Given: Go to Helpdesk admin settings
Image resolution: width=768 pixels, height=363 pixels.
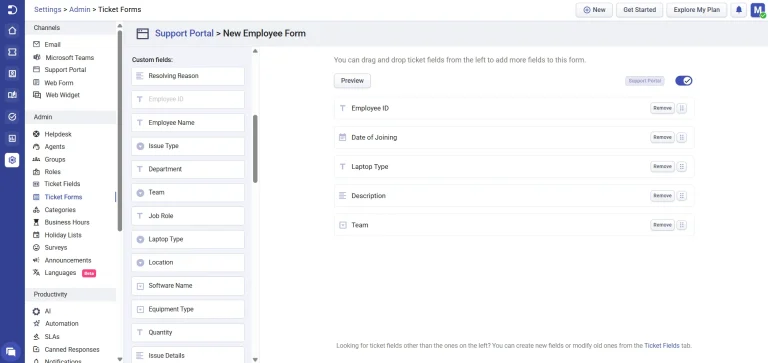Looking at the screenshot, I should tap(58, 134).
